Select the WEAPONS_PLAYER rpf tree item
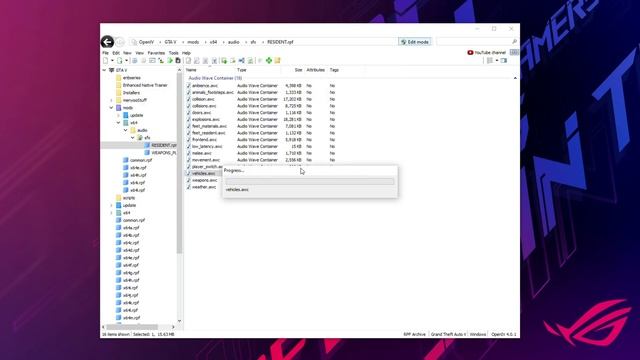 click(164, 153)
